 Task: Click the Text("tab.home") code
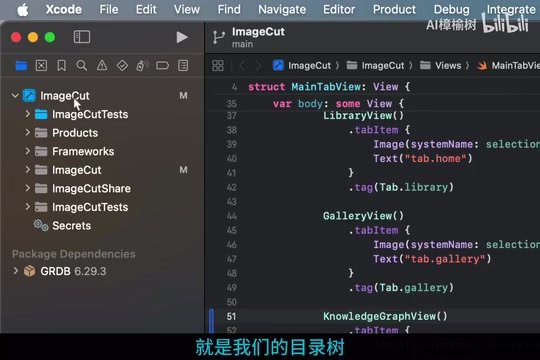(x=423, y=158)
